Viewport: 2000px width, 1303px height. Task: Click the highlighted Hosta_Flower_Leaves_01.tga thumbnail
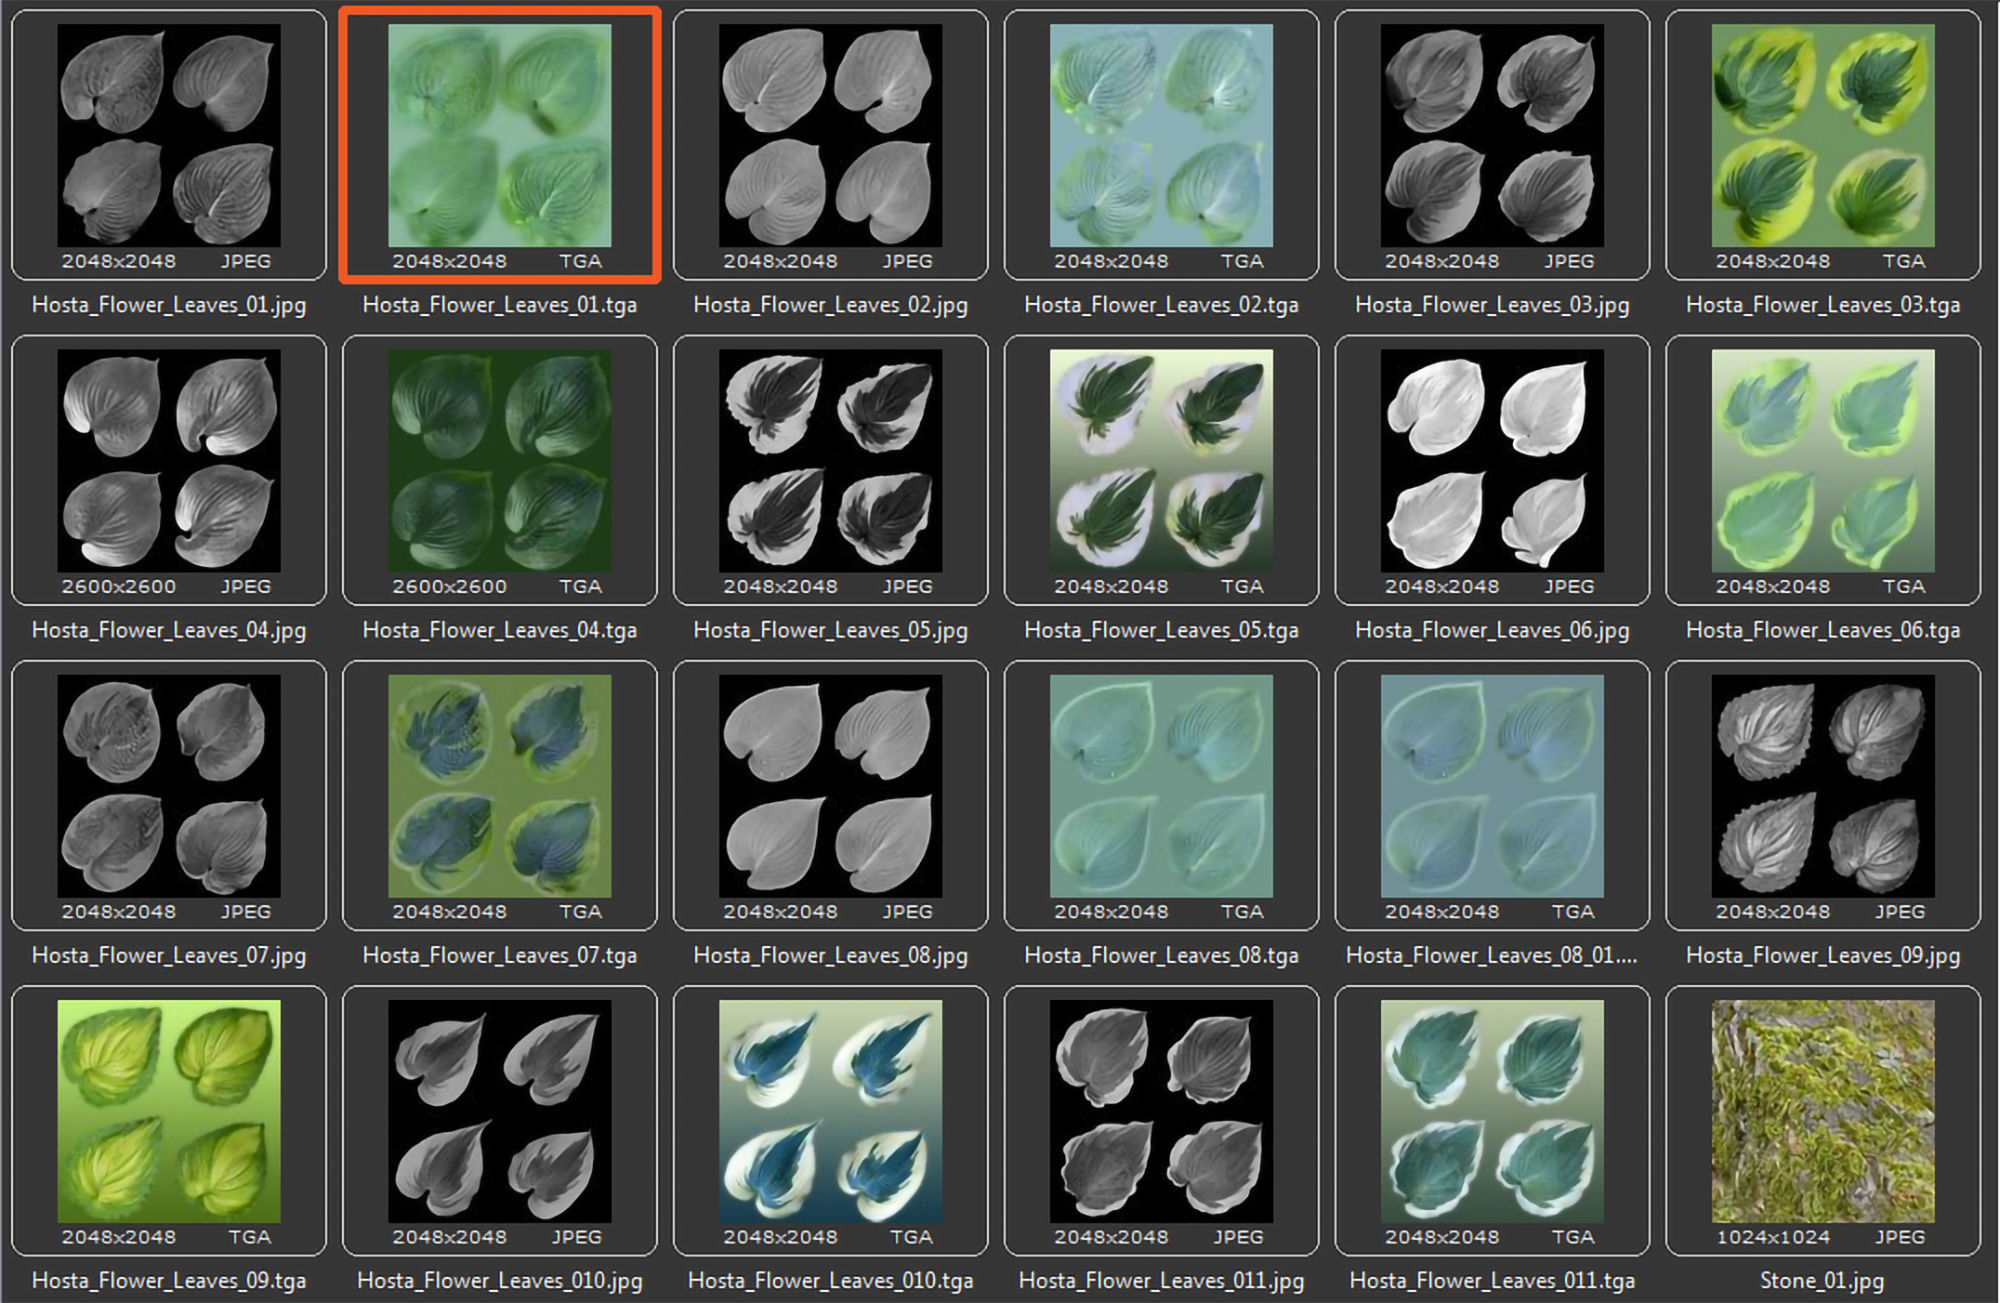pyautogui.click(x=499, y=136)
